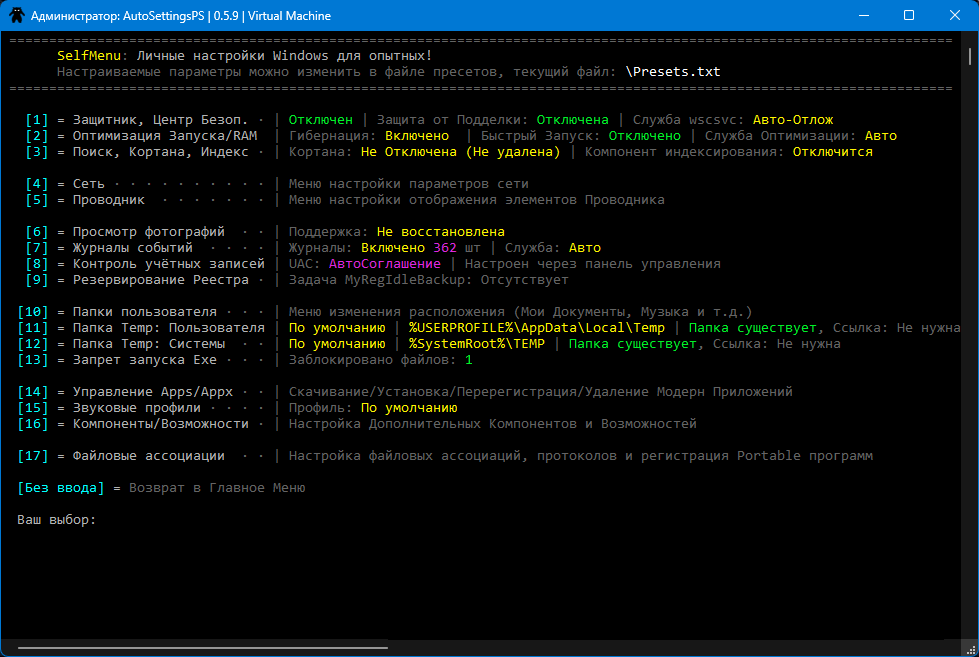Click 'Меню настройки параметров сети' description
This screenshot has height=657, width=979.
point(408,184)
